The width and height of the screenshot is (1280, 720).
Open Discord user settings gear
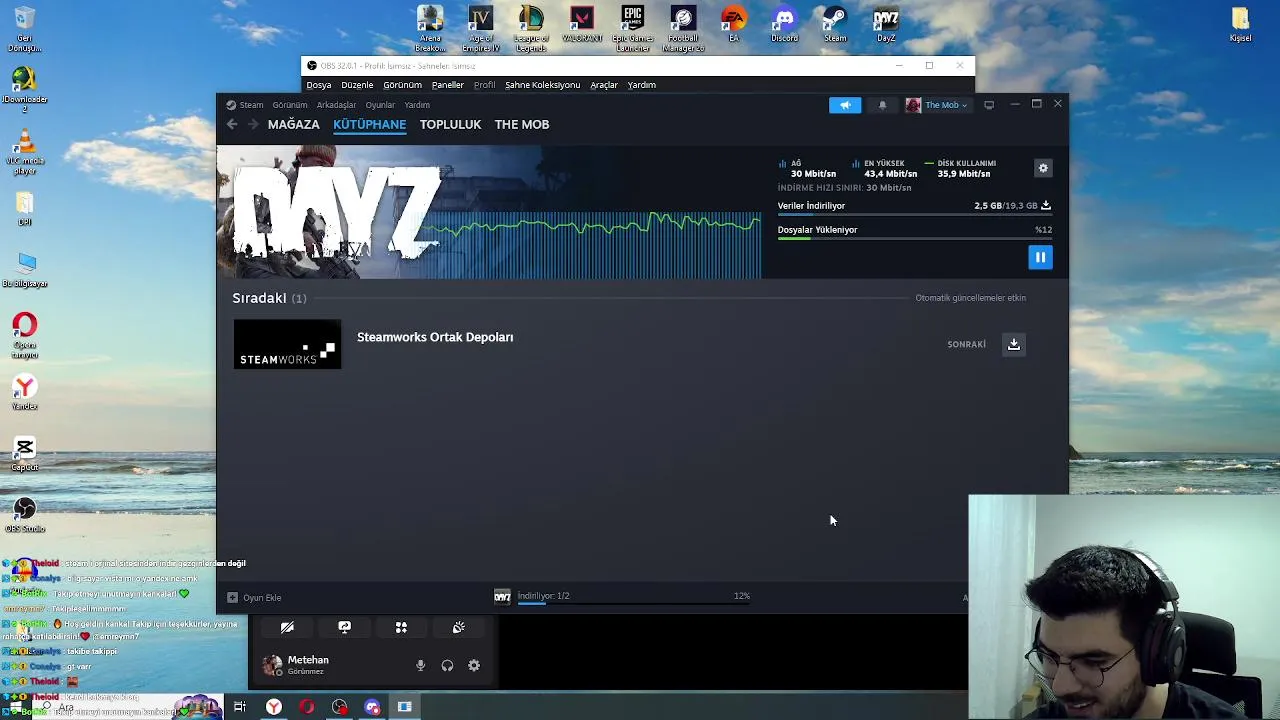tap(474, 665)
